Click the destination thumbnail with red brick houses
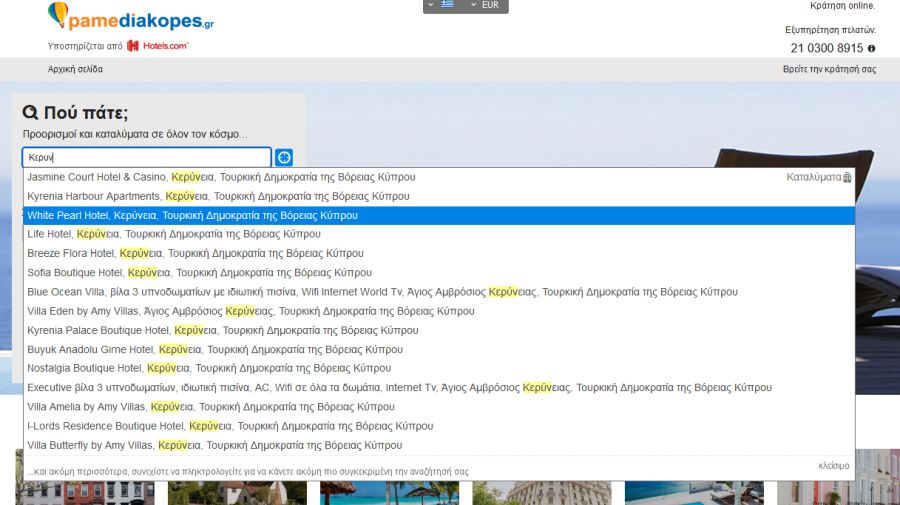 pyautogui.click(x=85, y=493)
